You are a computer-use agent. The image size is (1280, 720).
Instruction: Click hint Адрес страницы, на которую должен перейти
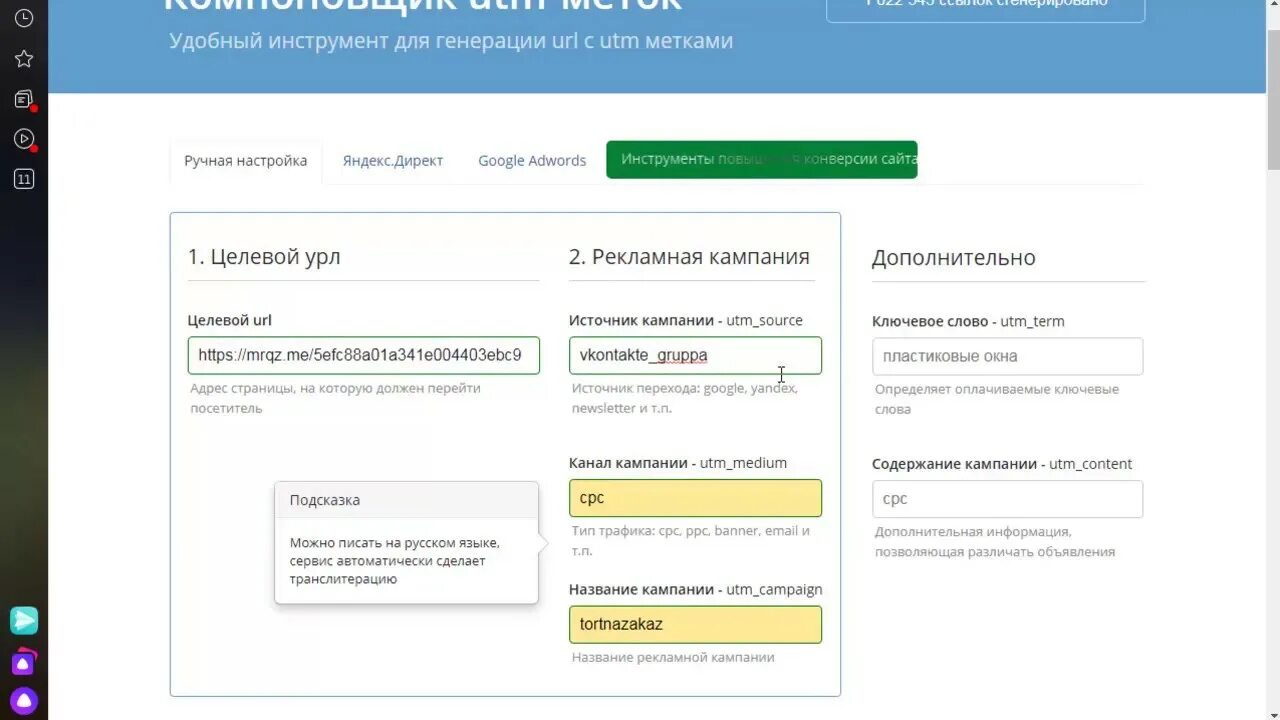(336, 398)
